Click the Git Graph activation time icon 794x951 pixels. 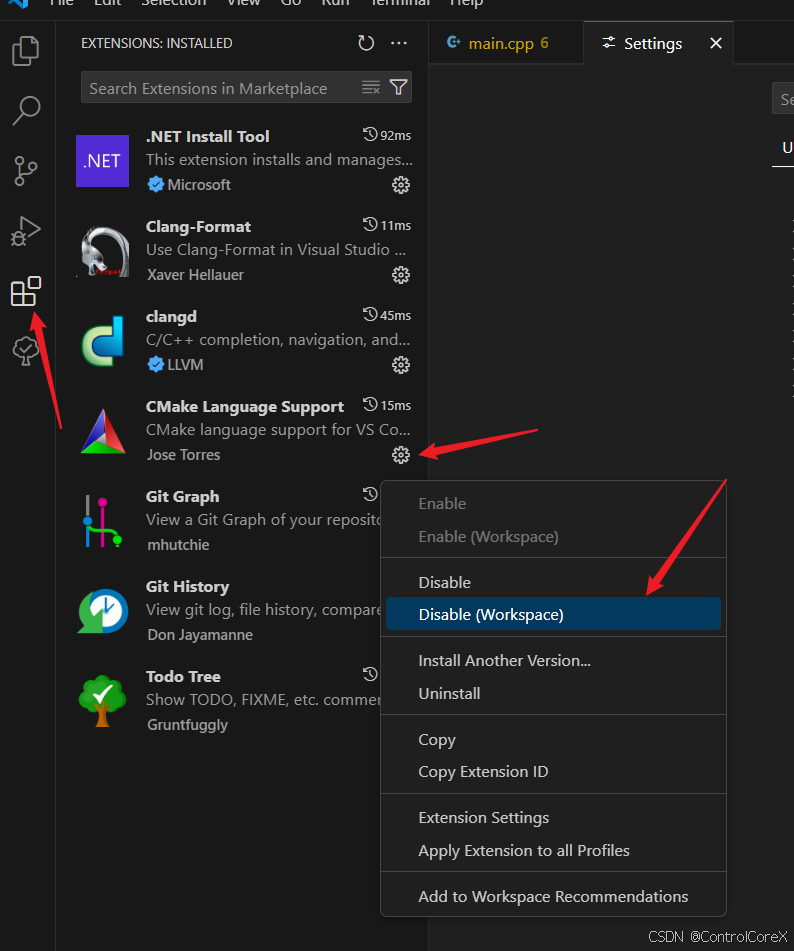tap(370, 494)
